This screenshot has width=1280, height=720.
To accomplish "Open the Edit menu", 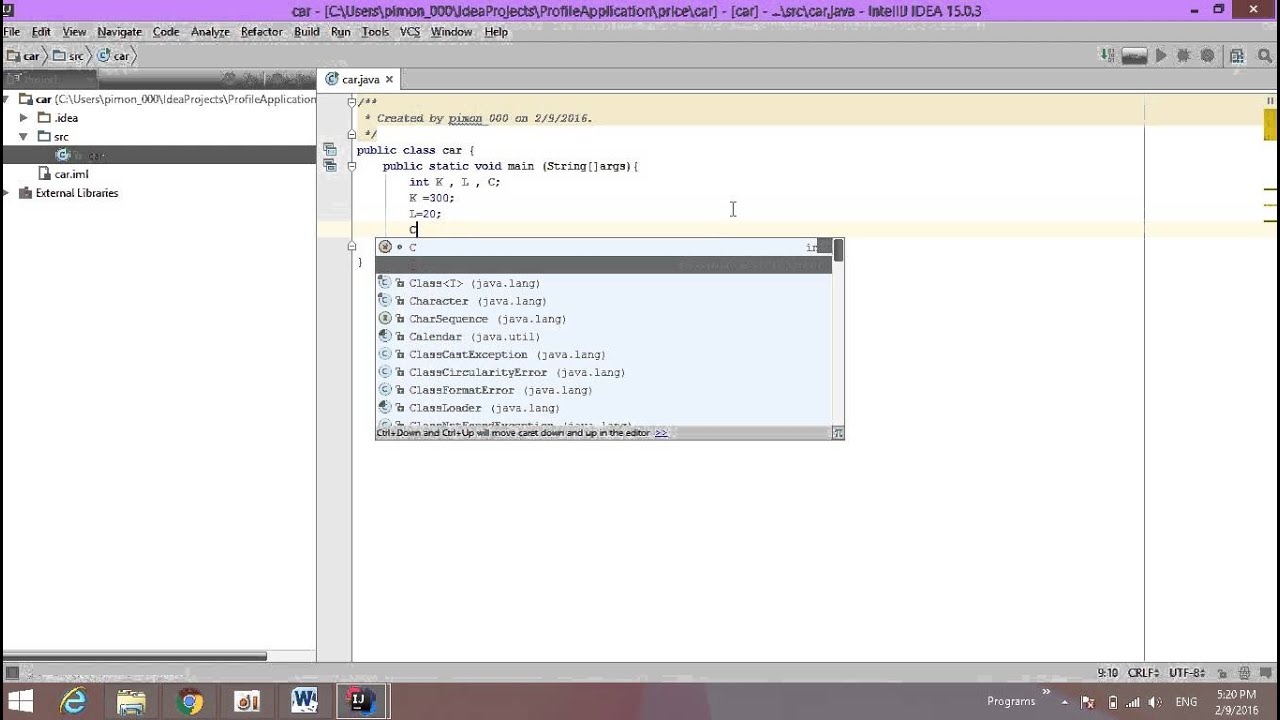I will click(x=41, y=32).
